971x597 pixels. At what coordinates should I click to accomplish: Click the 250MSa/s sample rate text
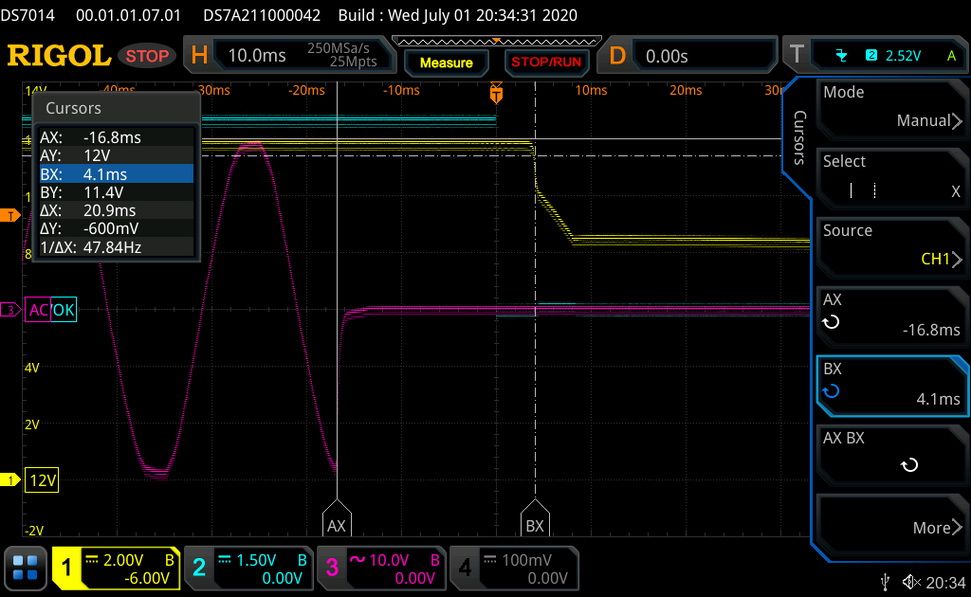point(338,48)
